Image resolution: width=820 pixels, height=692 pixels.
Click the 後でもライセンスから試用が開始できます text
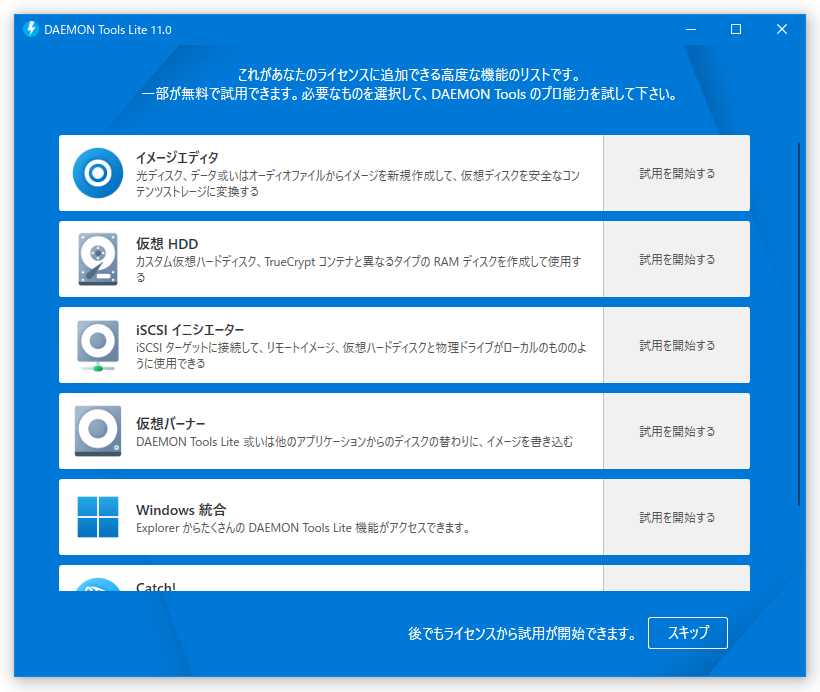tap(521, 633)
